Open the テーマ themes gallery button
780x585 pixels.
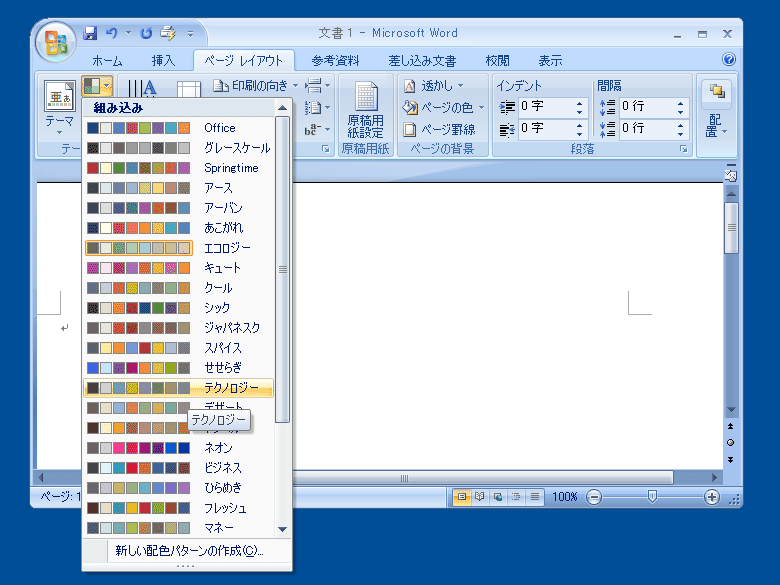click(59, 107)
